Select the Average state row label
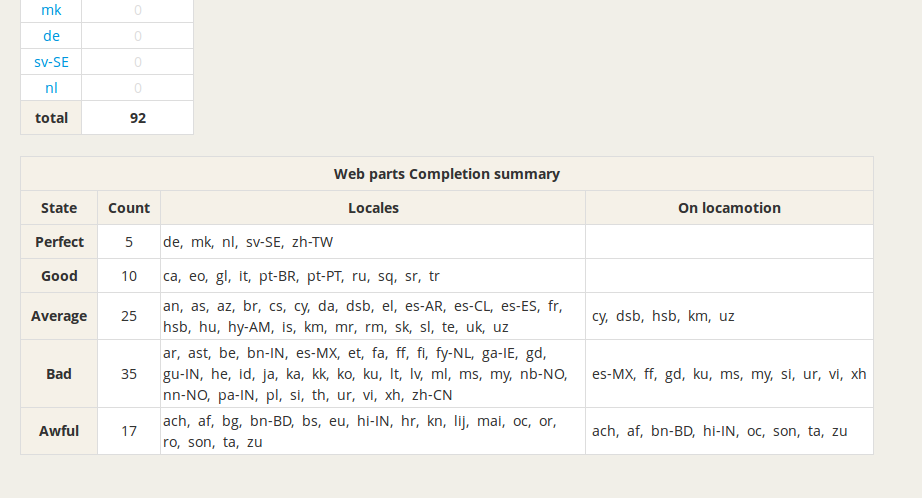Image resolution: width=922 pixels, height=498 pixels. click(59, 316)
